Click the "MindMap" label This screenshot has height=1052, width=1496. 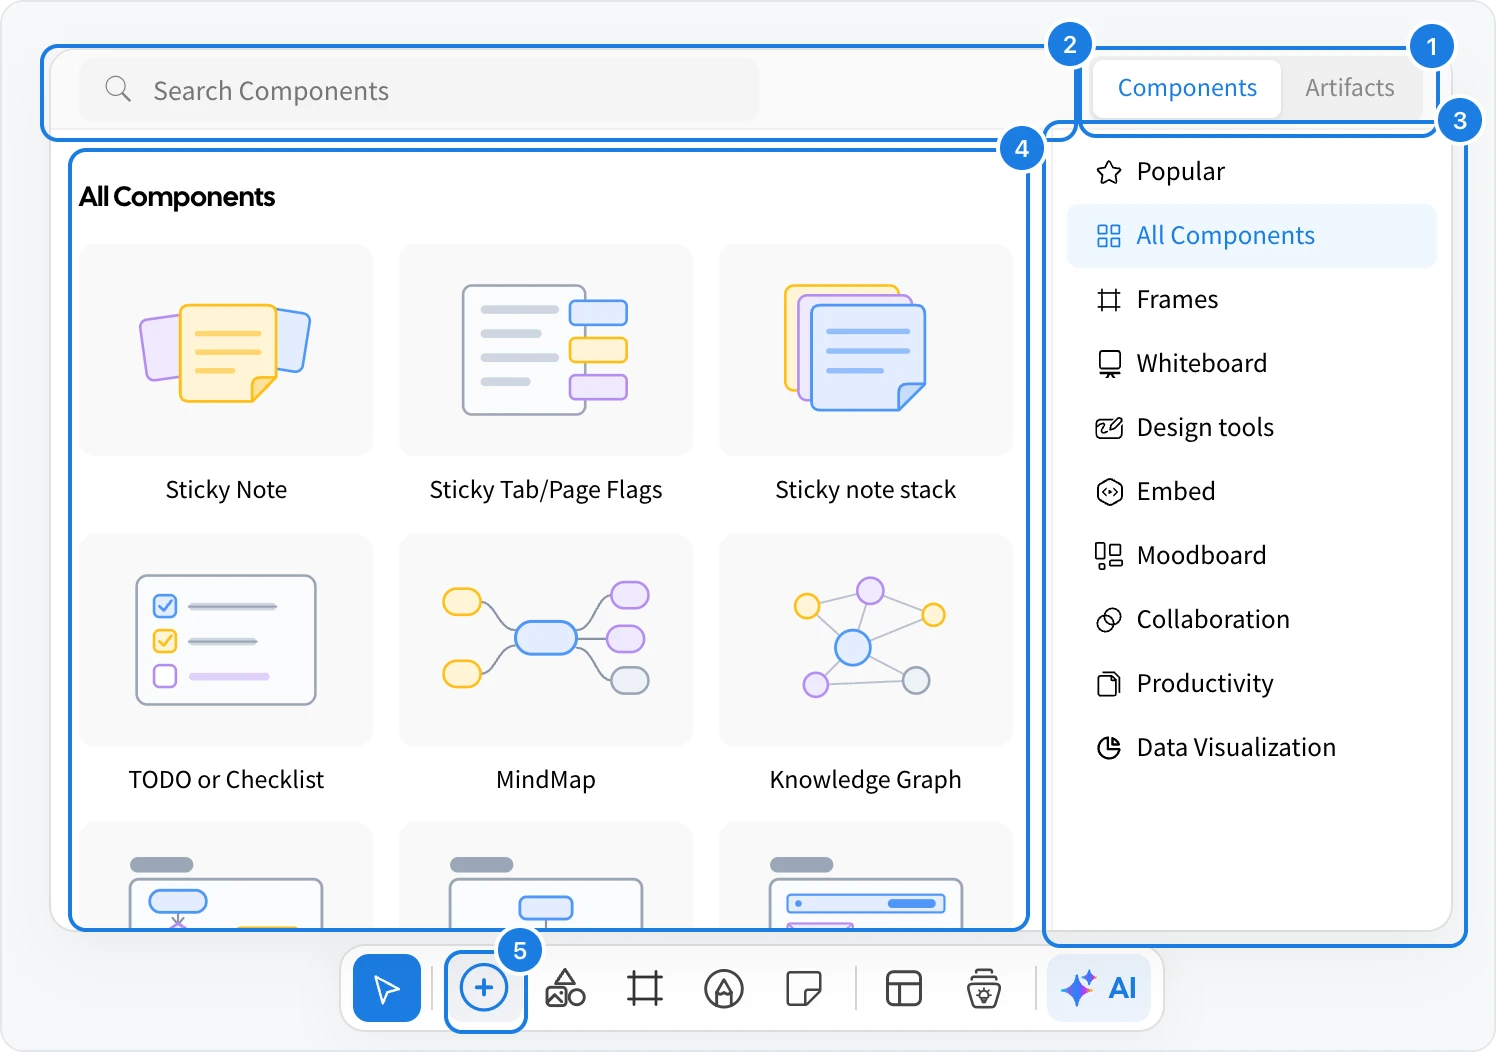(x=546, y=780)
